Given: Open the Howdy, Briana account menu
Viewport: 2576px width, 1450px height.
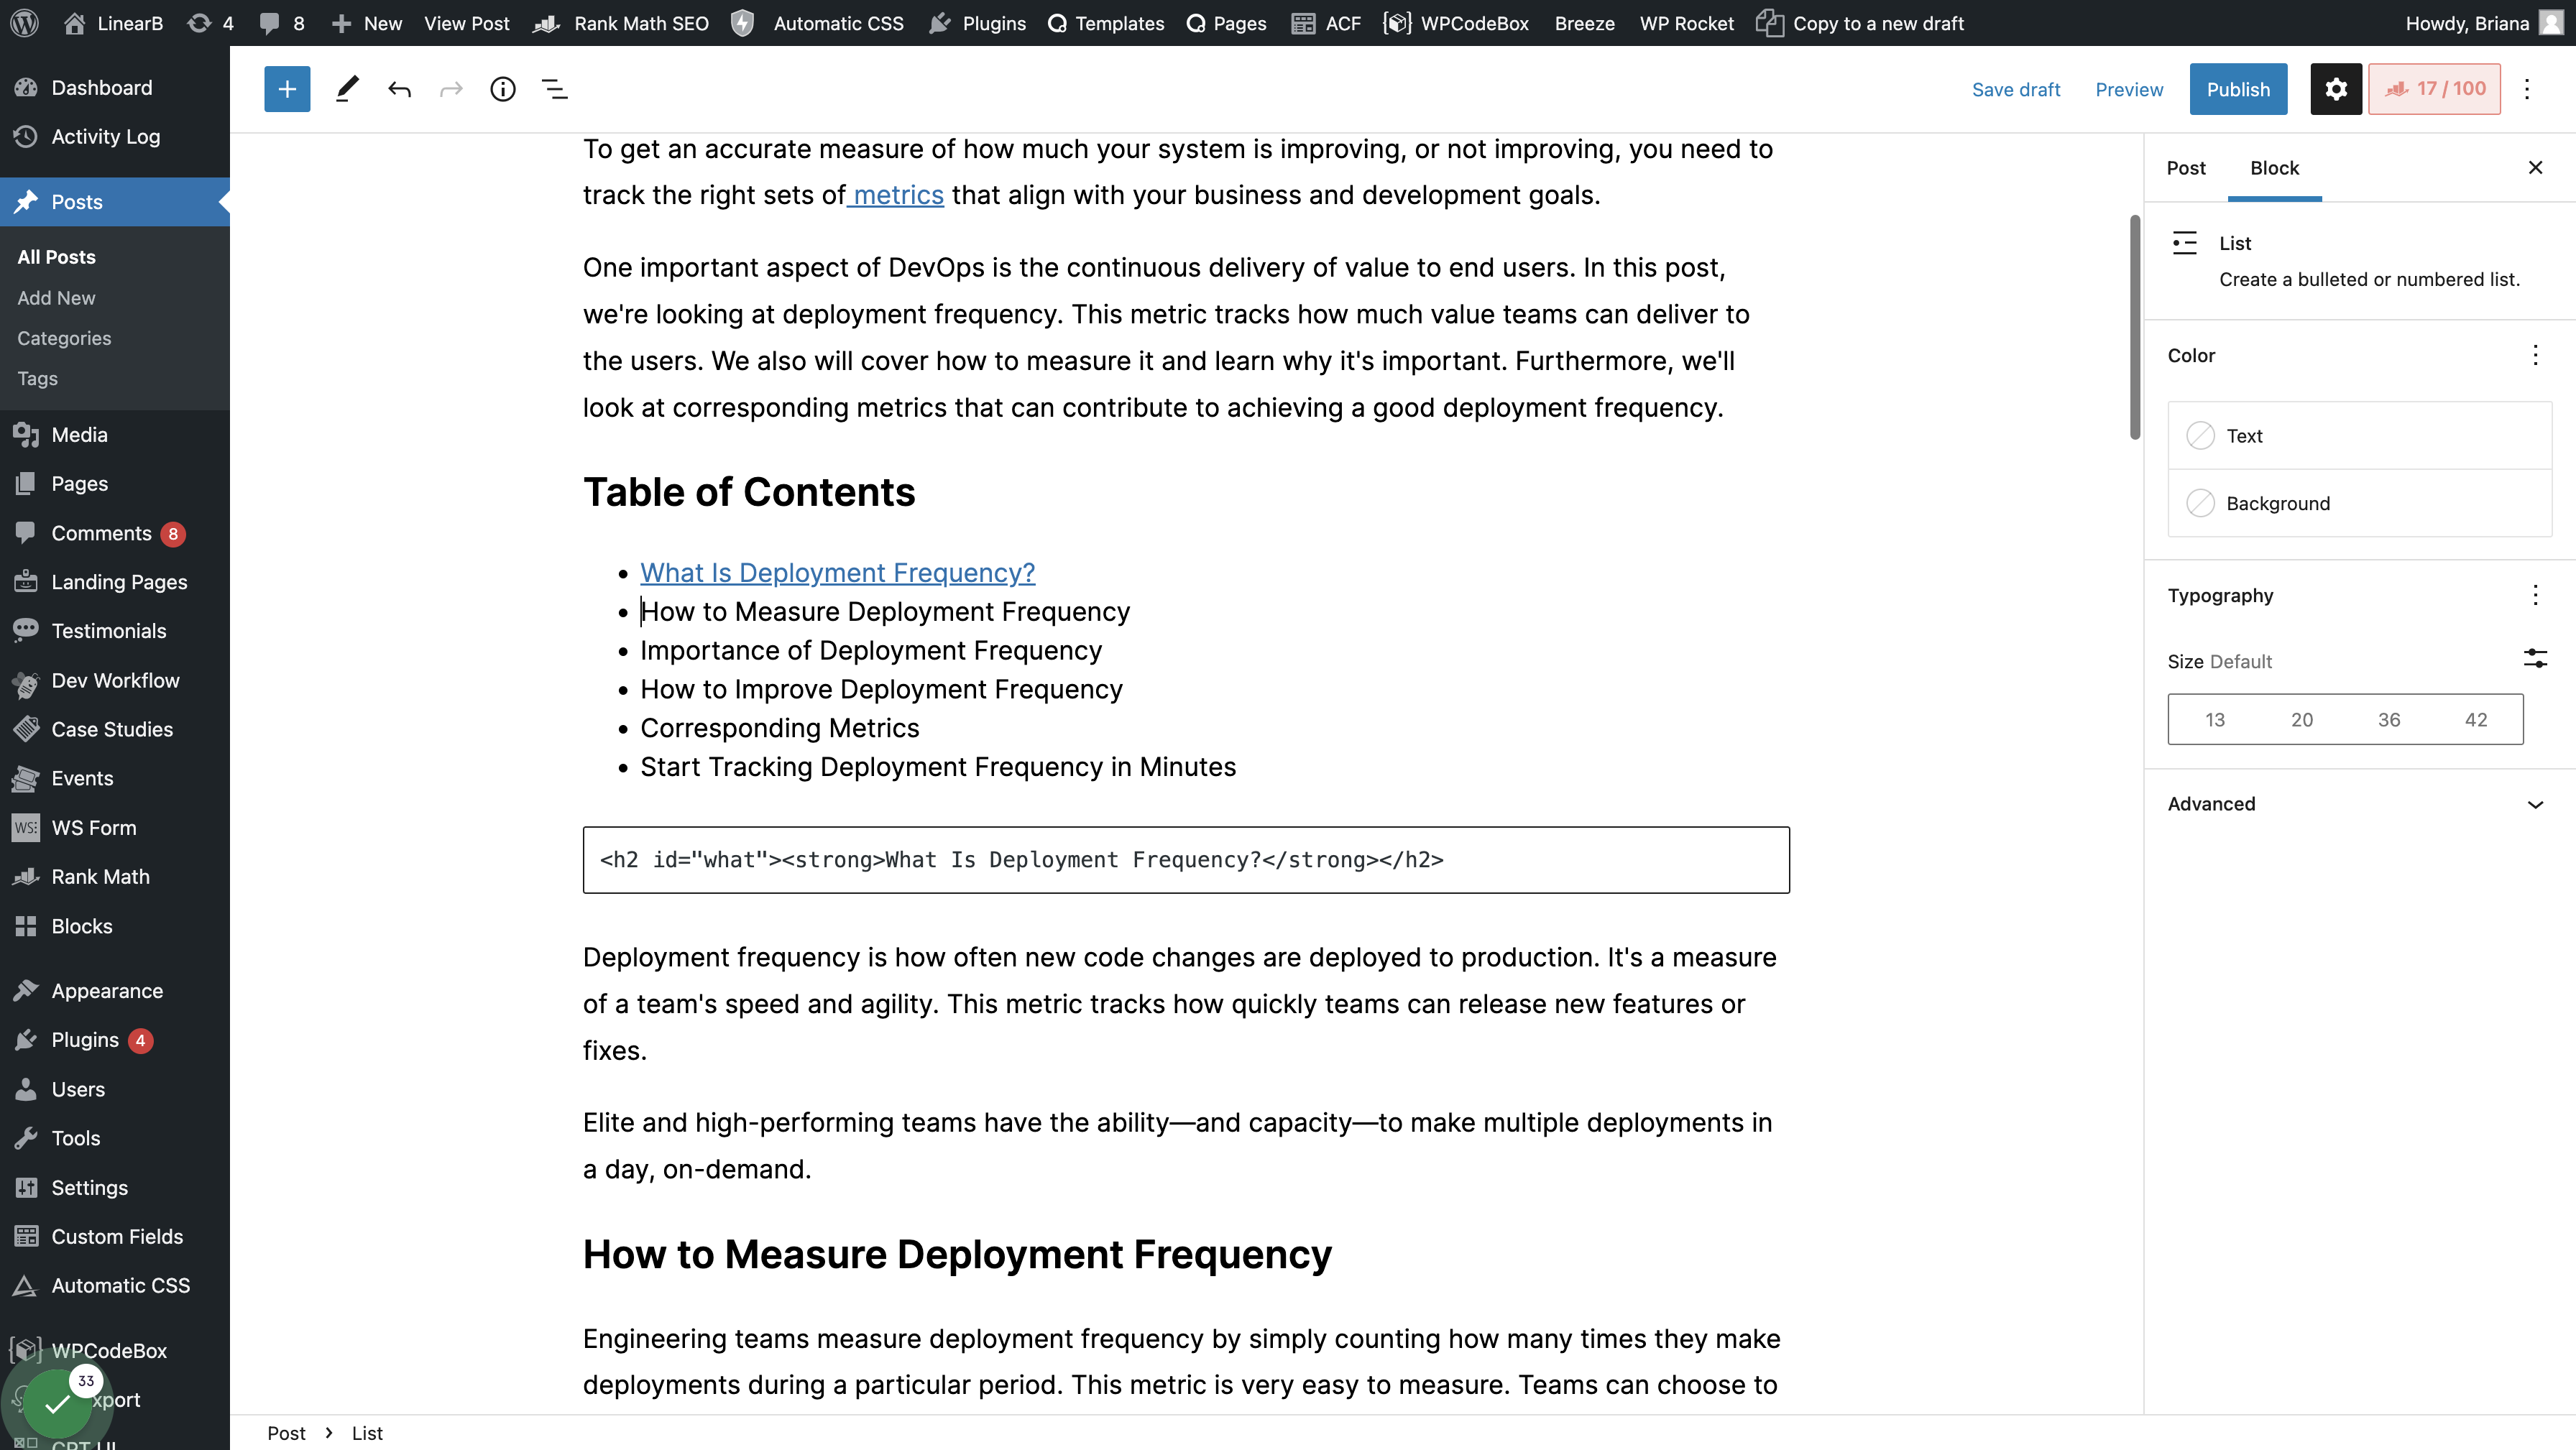Looking at the screenshot, I should tap(2484, 23).
